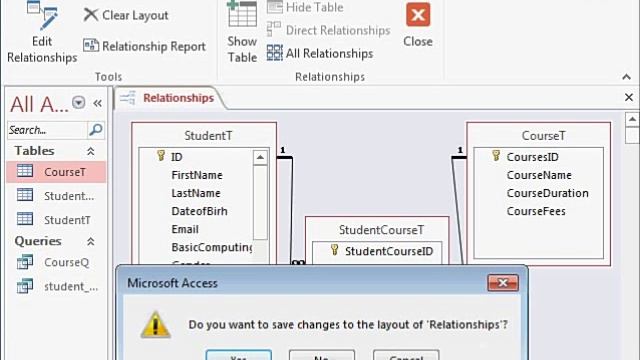Select the DateofBirh field in StudentT
640x360 pixels.
[199, 211]
